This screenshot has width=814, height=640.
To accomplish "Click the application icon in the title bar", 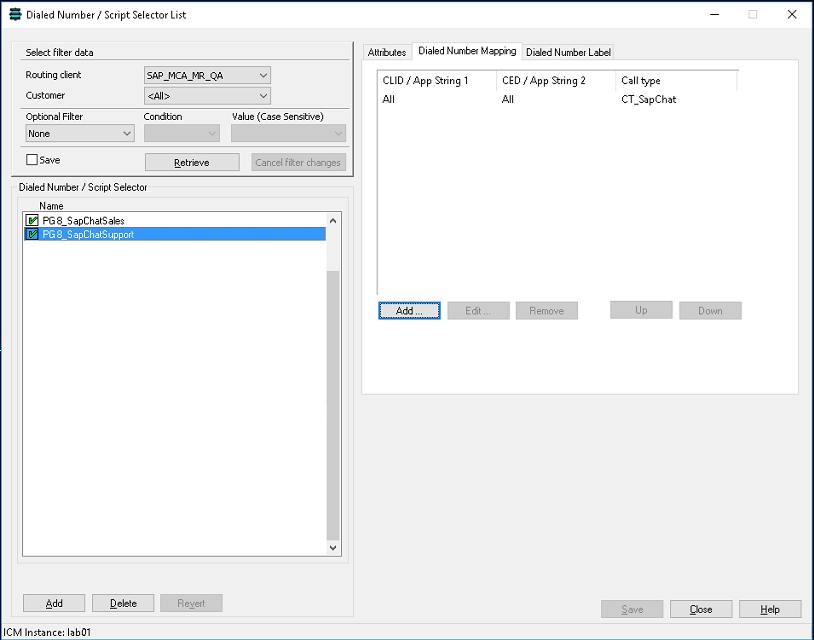I will pos(15,15).
